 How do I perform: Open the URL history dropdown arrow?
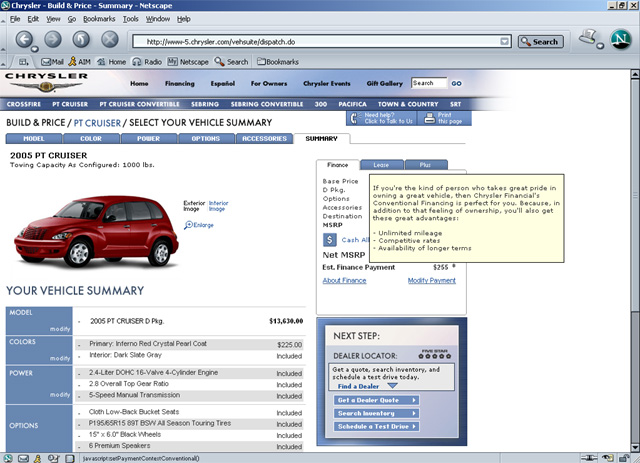[504, 41]
